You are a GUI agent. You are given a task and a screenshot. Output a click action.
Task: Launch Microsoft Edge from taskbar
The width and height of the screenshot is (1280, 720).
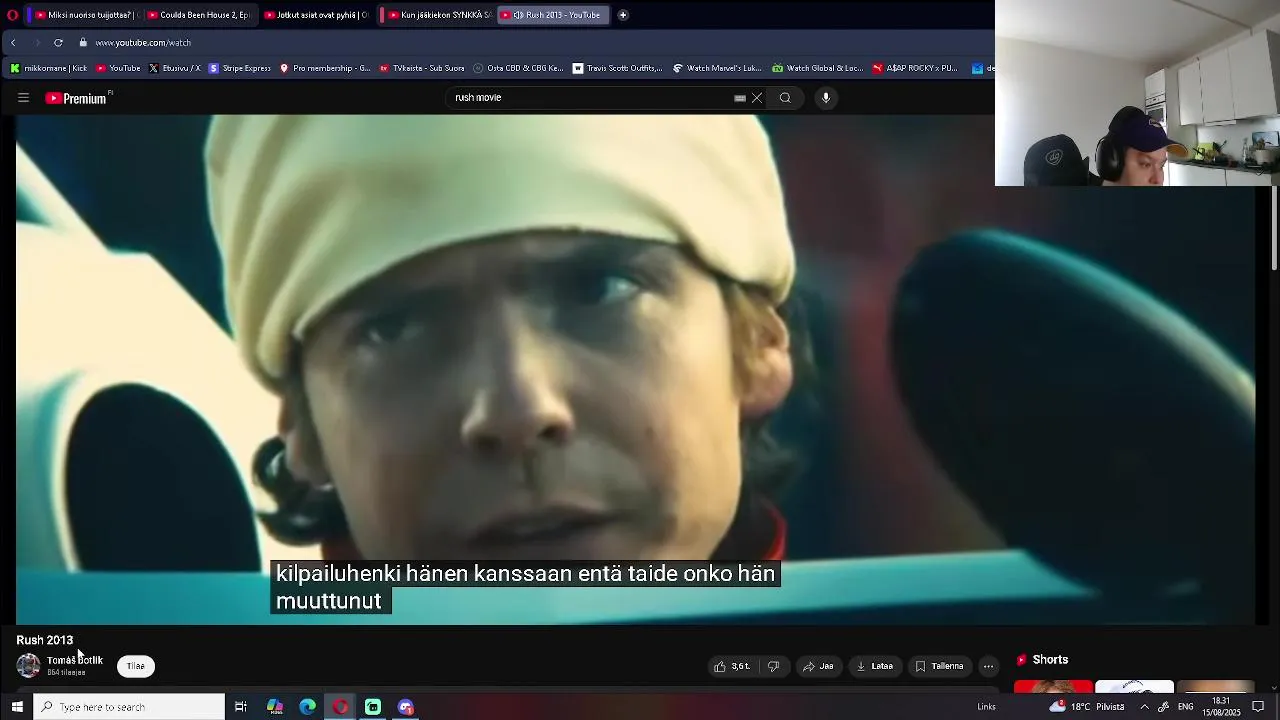coord(308,707)
